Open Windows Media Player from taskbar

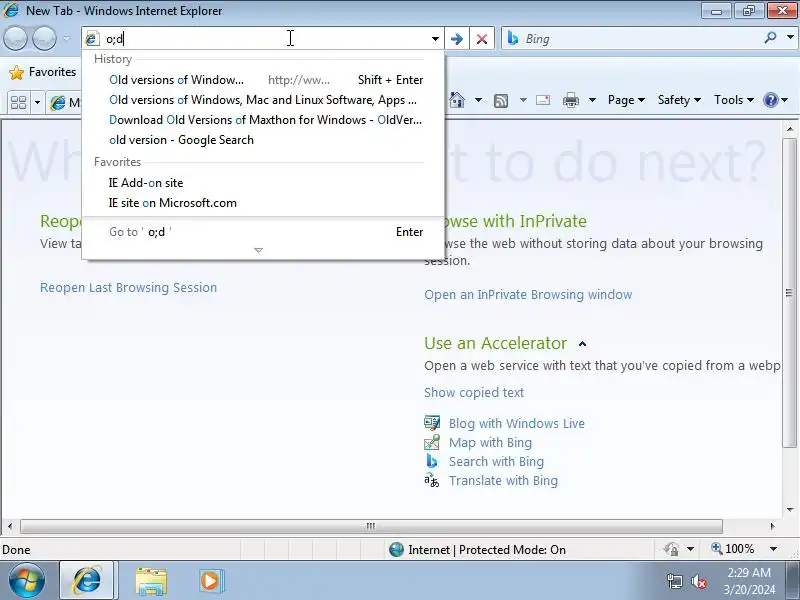point(211,581)
